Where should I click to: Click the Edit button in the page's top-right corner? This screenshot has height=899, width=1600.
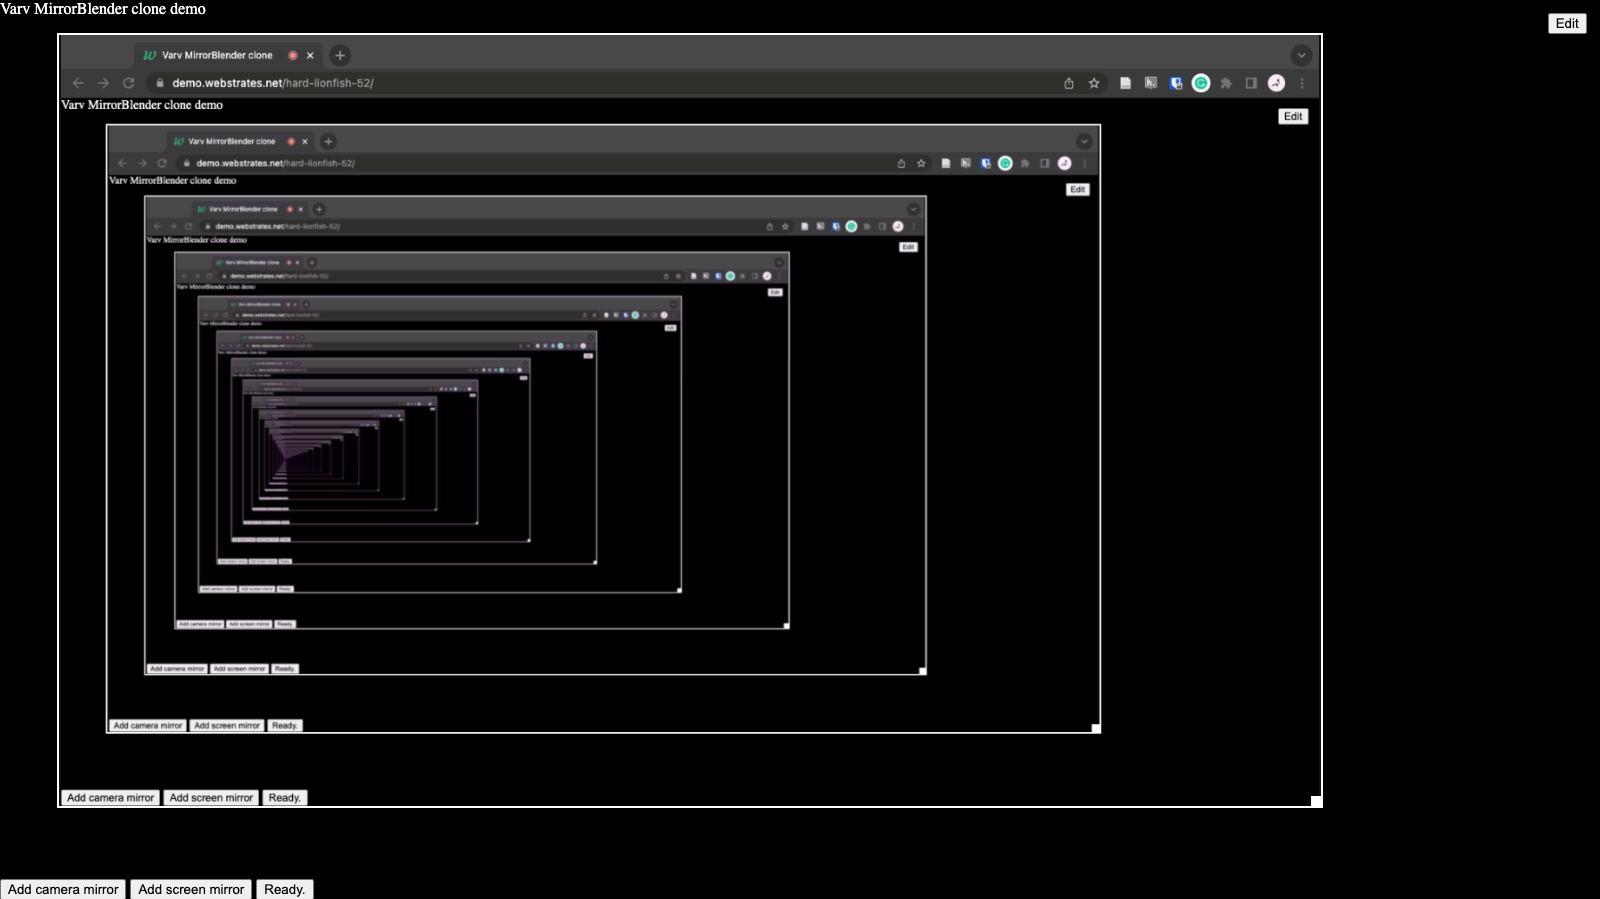click(x=1566, y=24)
